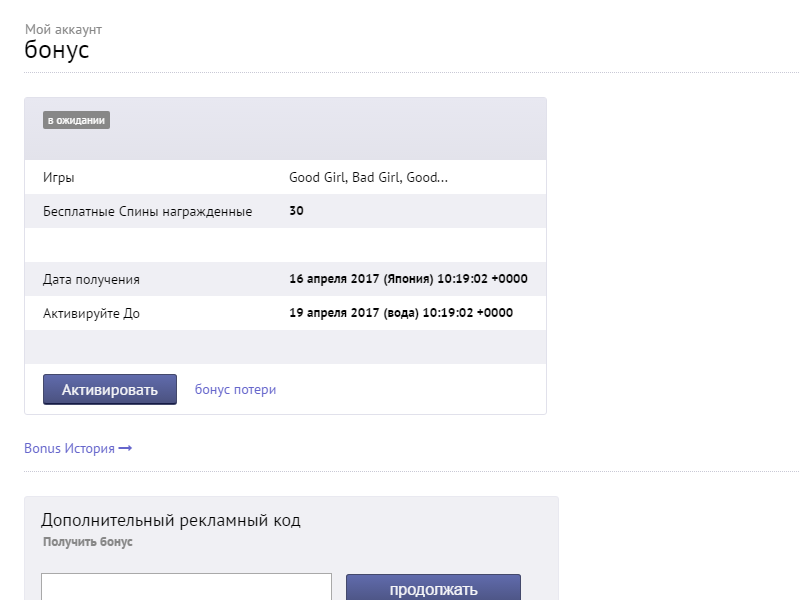The height and width of the screenshot is (600, 800).
Task: Select the Активируйте До label
Action: pyautogui.click(x=91, y=314)
